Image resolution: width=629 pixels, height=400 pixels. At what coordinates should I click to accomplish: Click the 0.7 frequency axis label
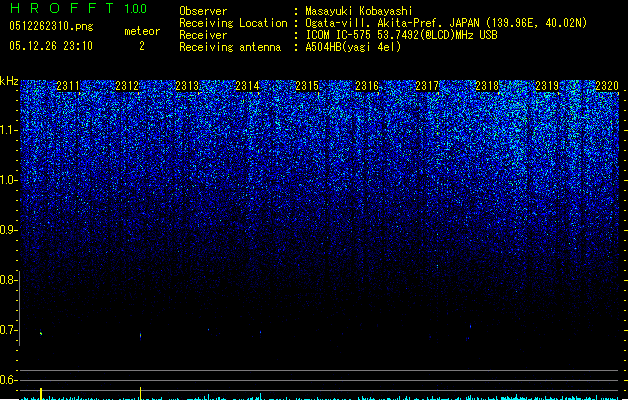coord(9,330)
